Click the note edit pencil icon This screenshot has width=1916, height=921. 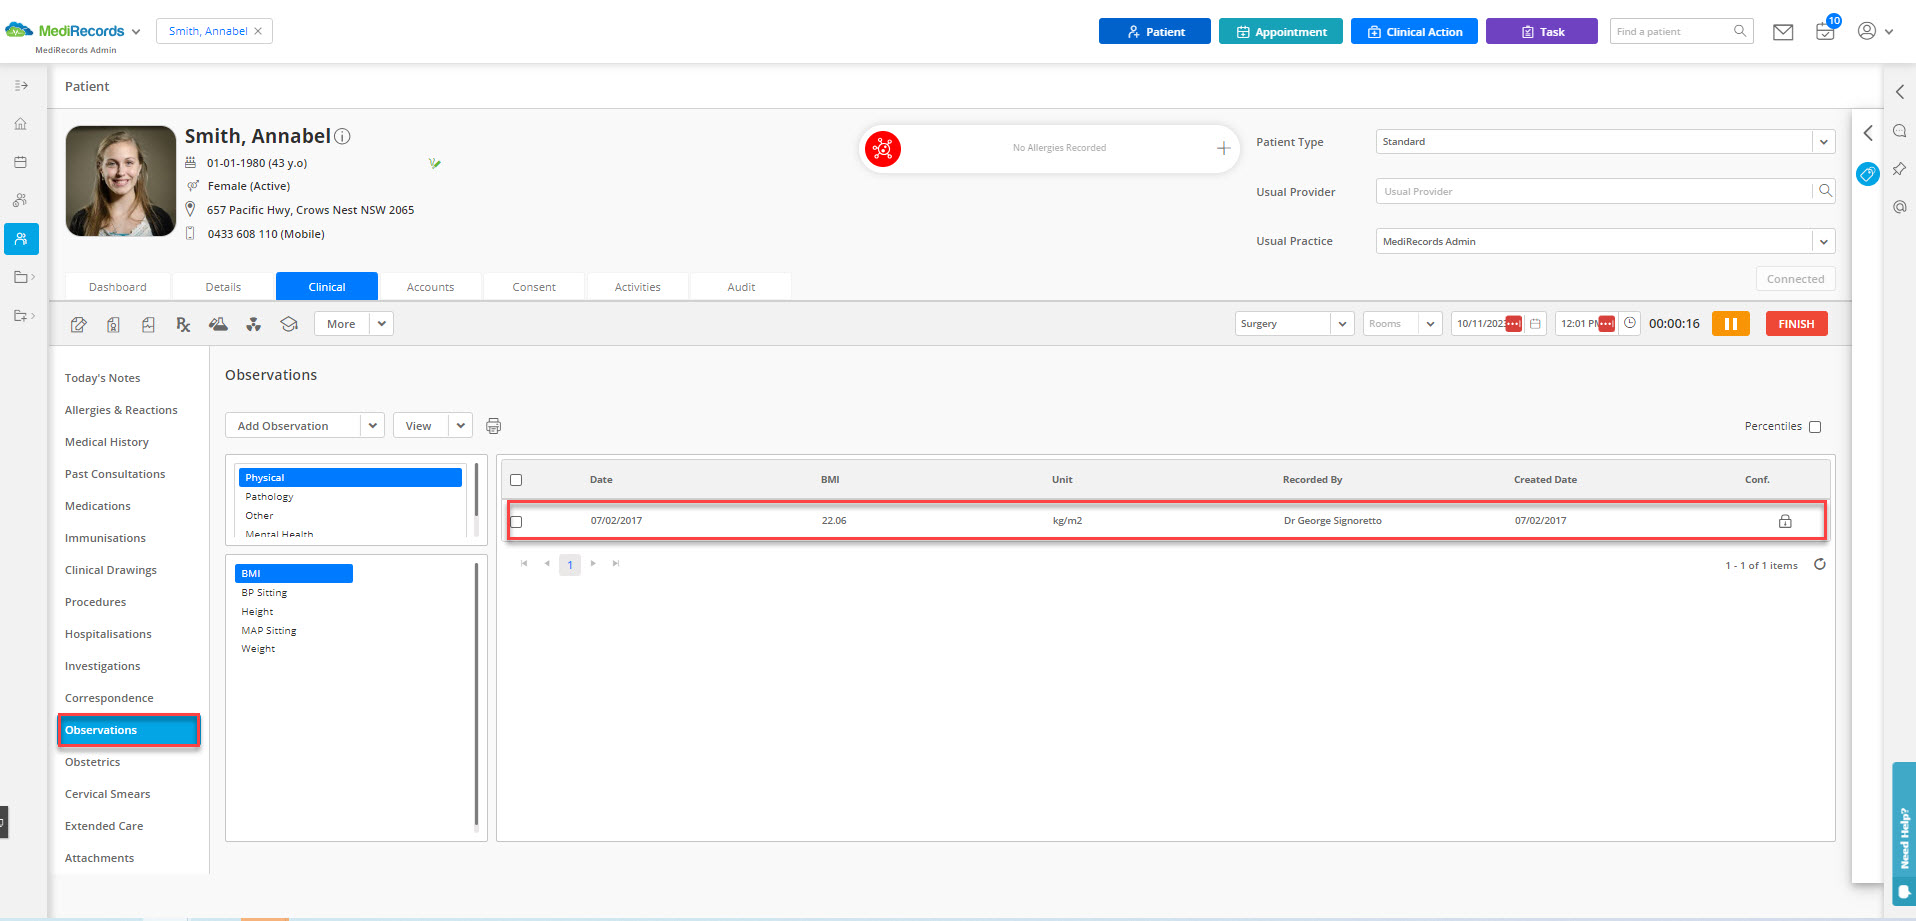(x=79, y=324)
